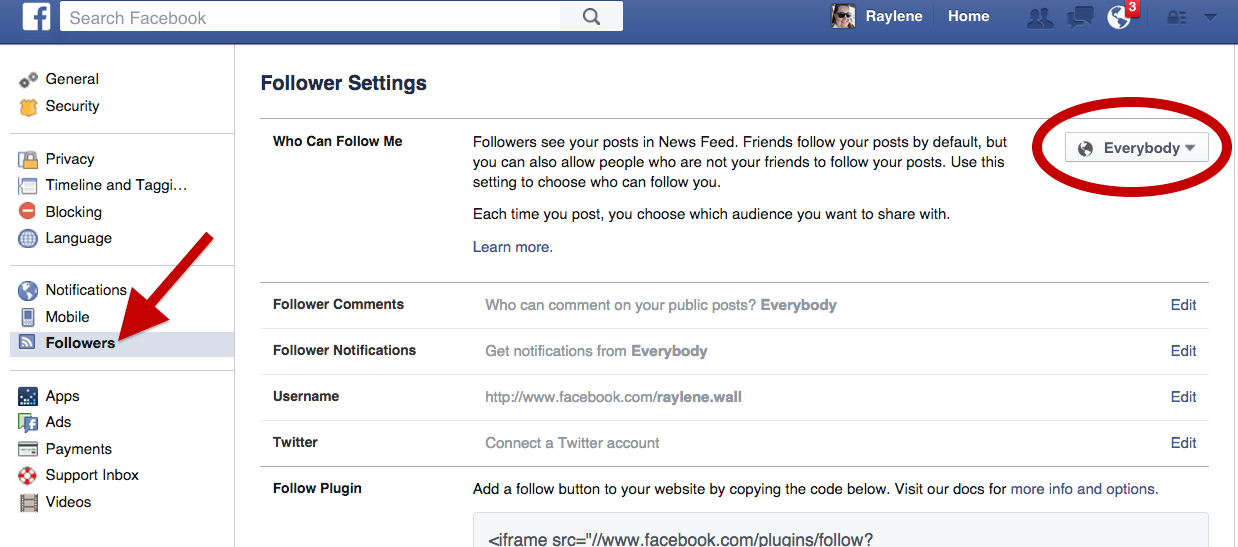
Task: Open the Blocking settings section
Action: pyautogui.click(x=73, y=212)
